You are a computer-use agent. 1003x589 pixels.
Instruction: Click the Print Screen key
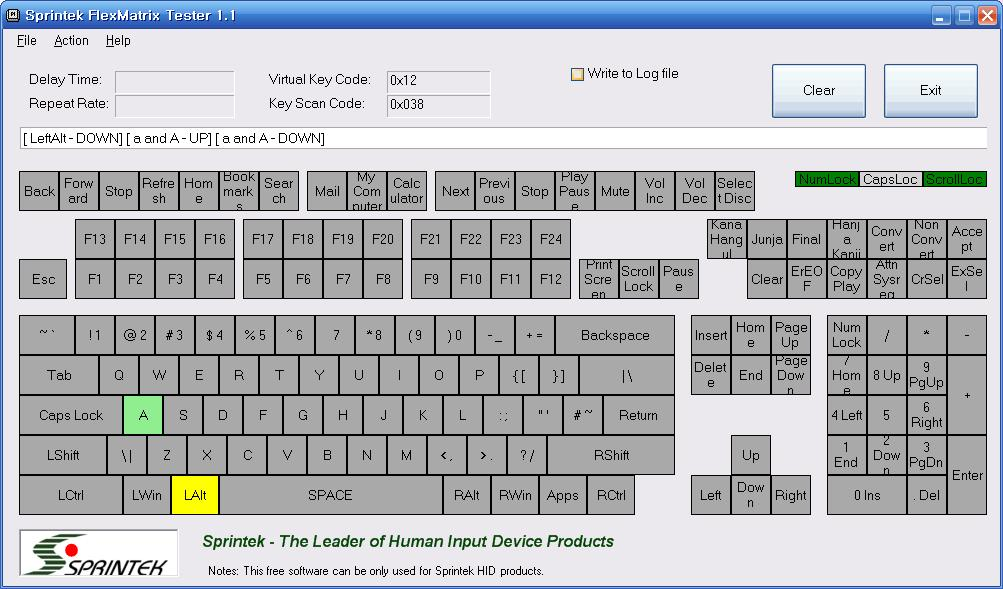[x=599, y=279]
